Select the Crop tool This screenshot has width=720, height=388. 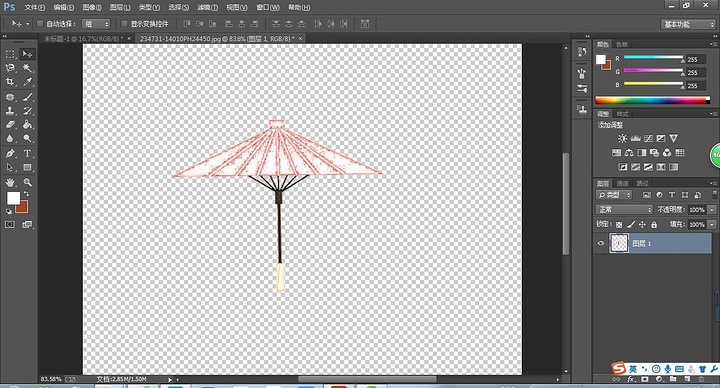(10, 82)
